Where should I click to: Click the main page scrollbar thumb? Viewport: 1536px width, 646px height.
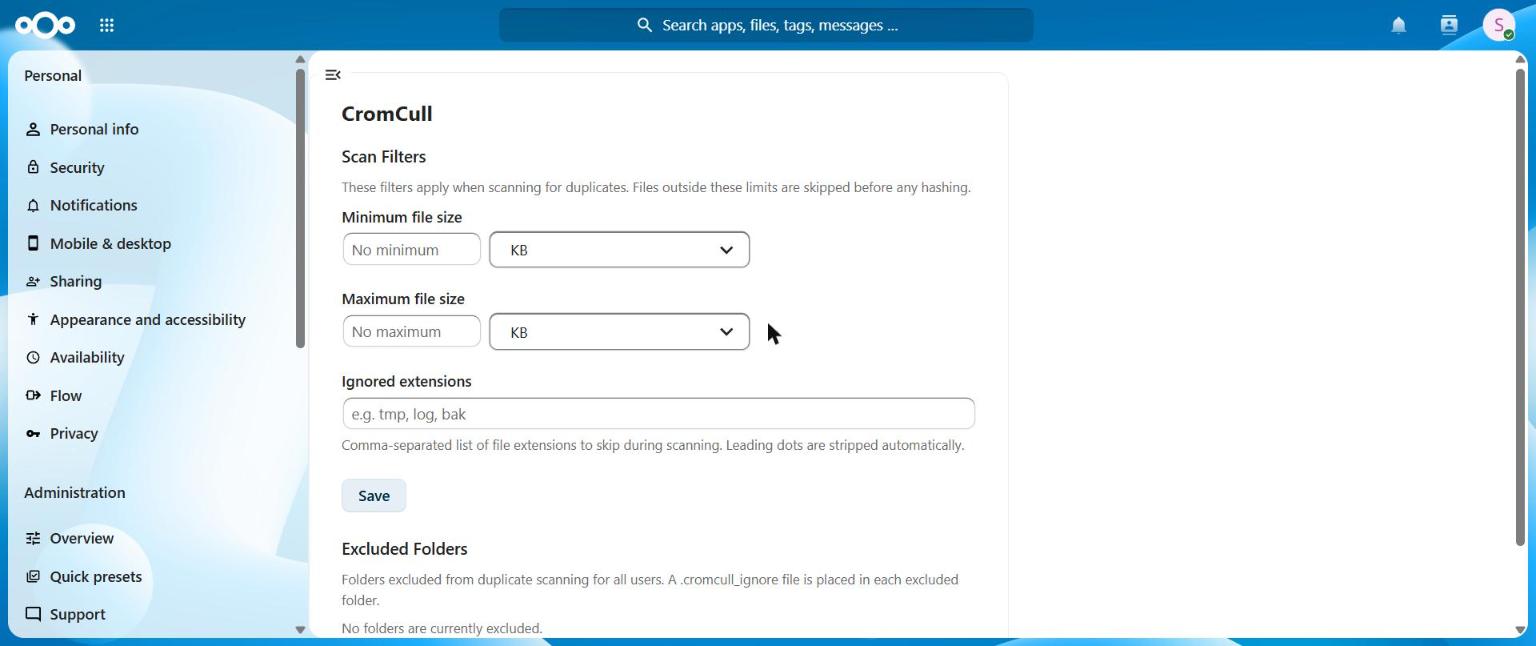pos(1521,307)
